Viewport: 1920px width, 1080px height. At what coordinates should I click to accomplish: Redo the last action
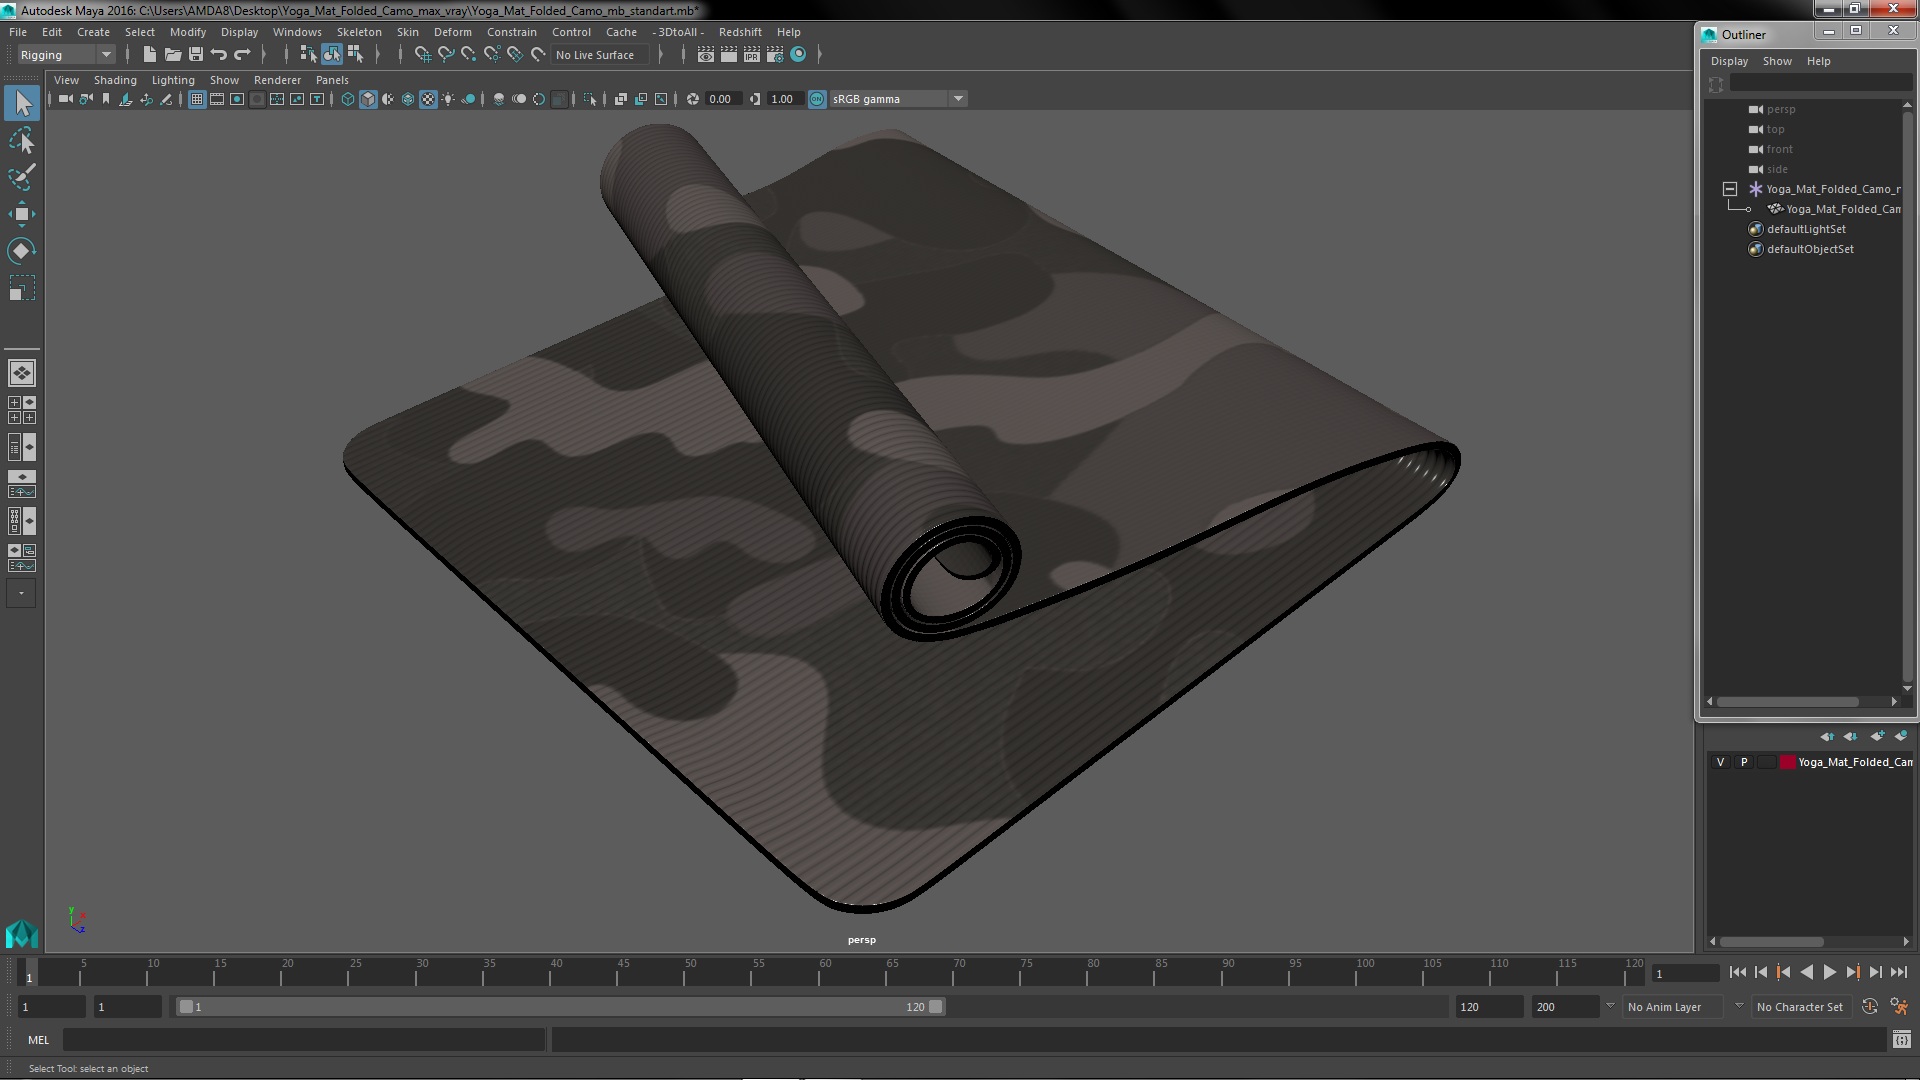(x=242, y=55)
